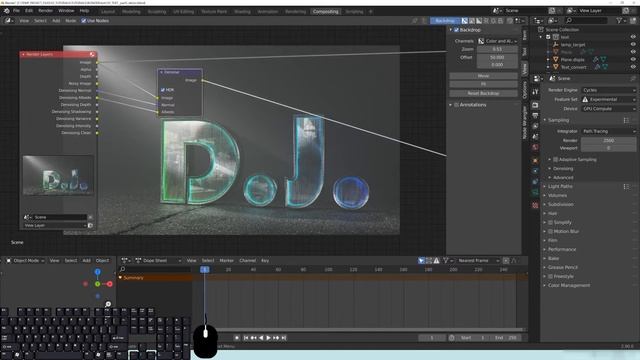Click the Render samples 2500 field
This screenshot has width=640, height=360.
pos(608,140)
